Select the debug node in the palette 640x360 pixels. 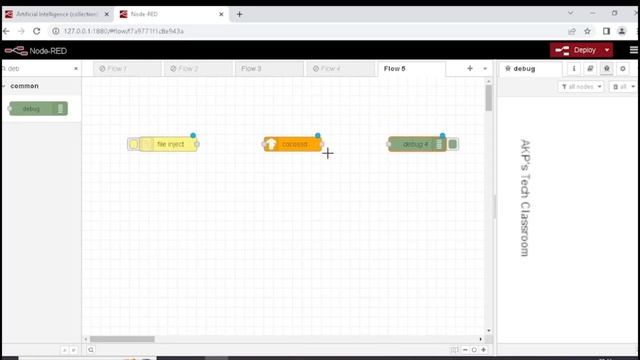click(x=38, y=109)
